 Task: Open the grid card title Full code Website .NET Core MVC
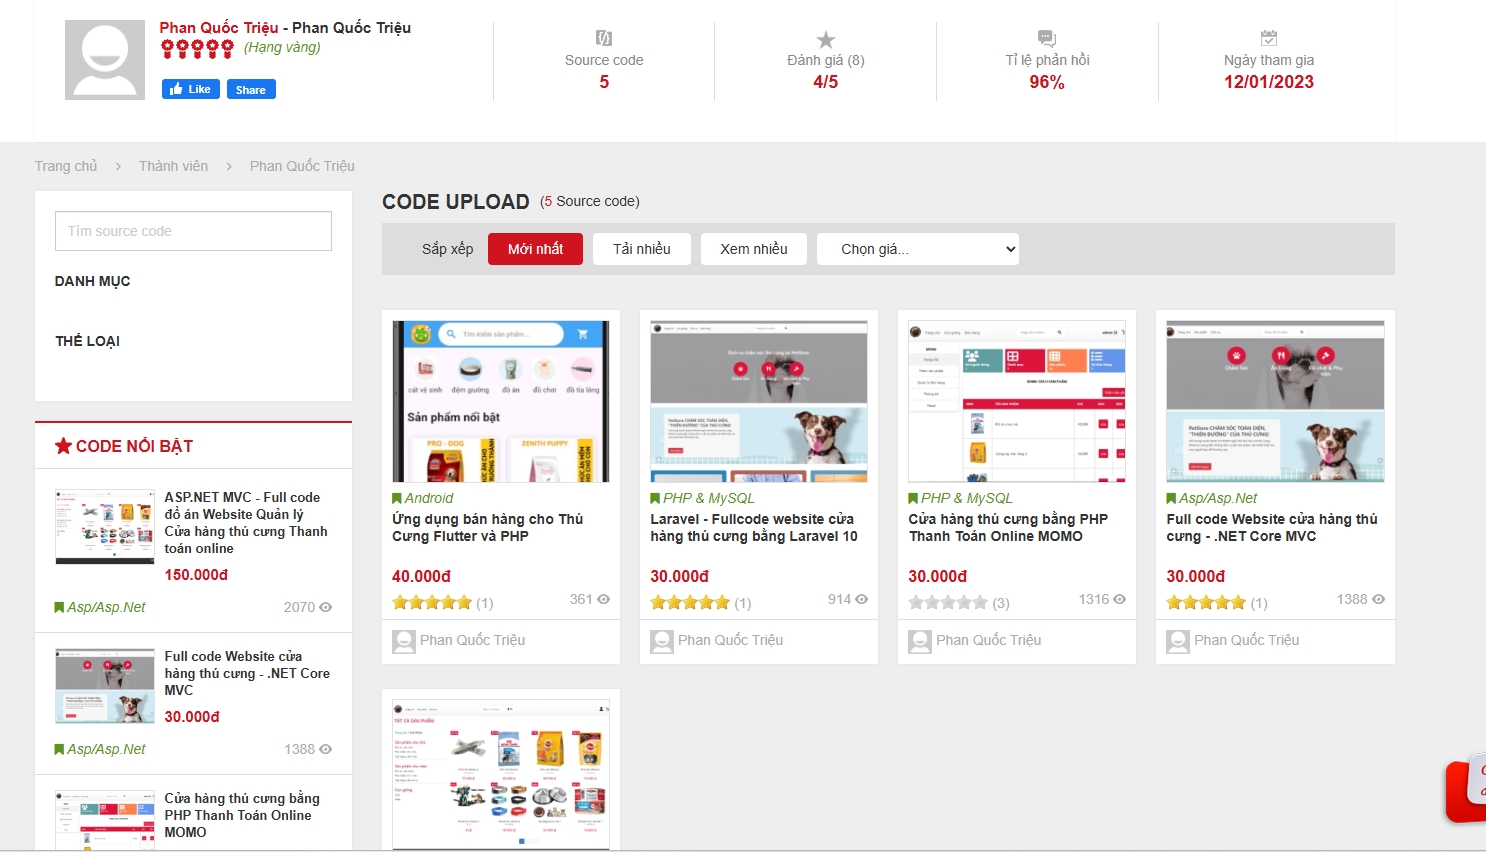point(1272,528)
